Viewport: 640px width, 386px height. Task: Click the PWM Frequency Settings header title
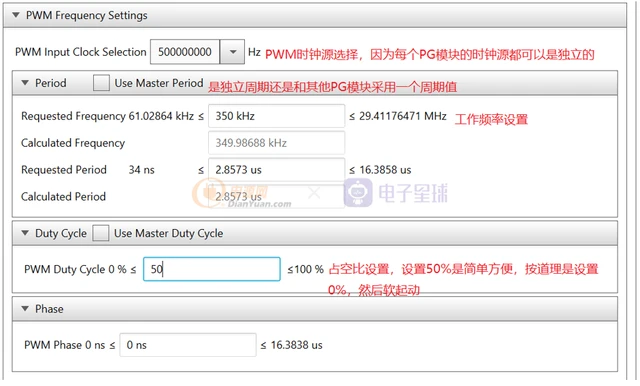(x=87, y=16)
